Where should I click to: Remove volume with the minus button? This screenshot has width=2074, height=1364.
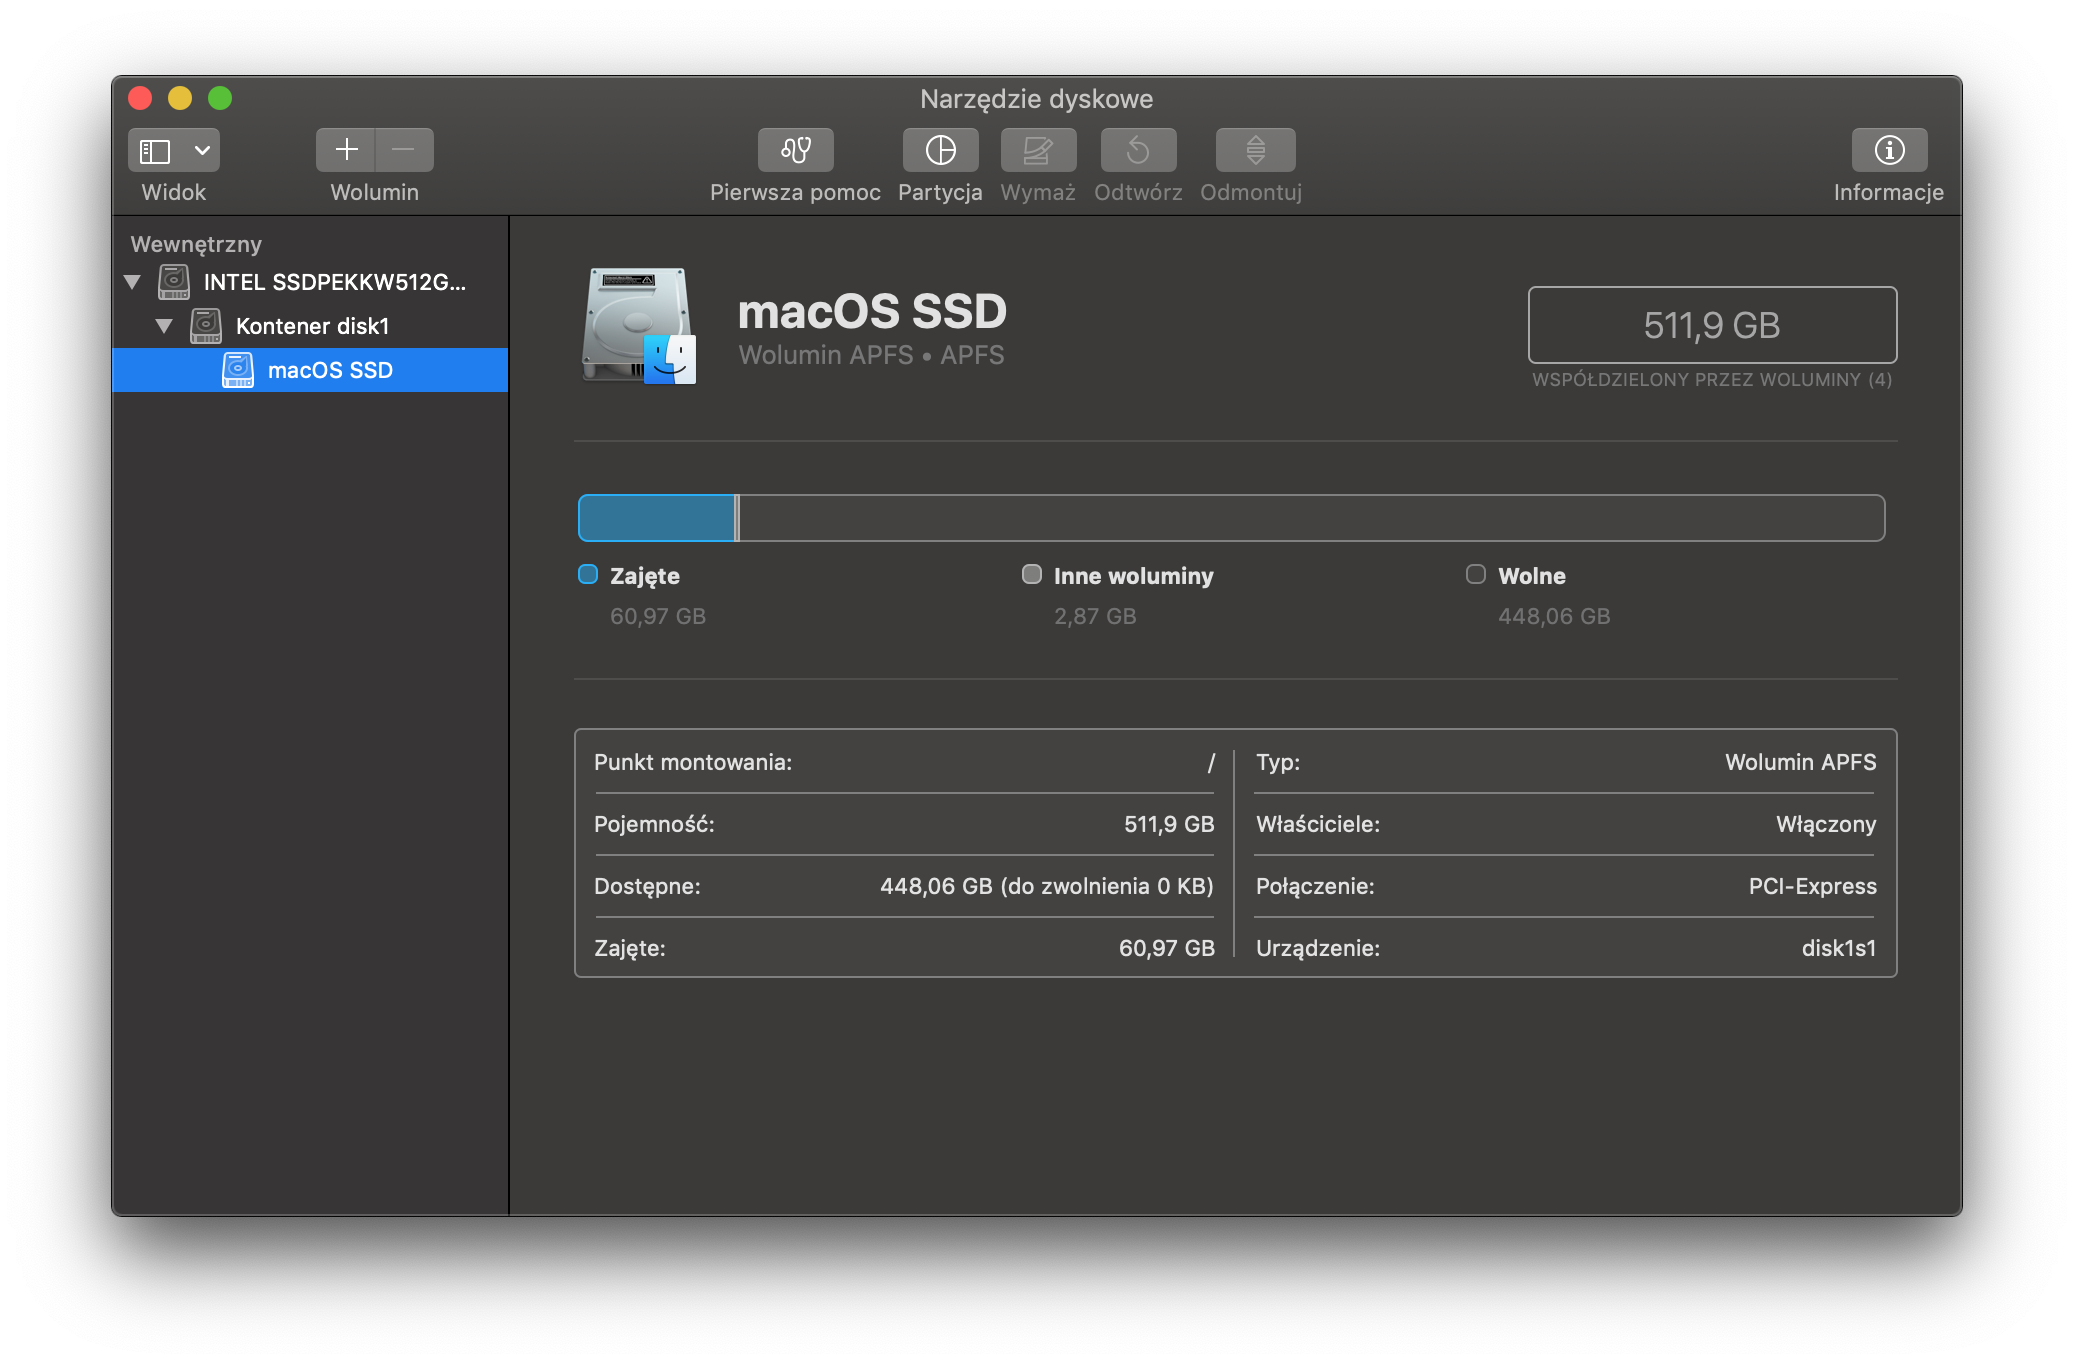click(x=404, y=150)
